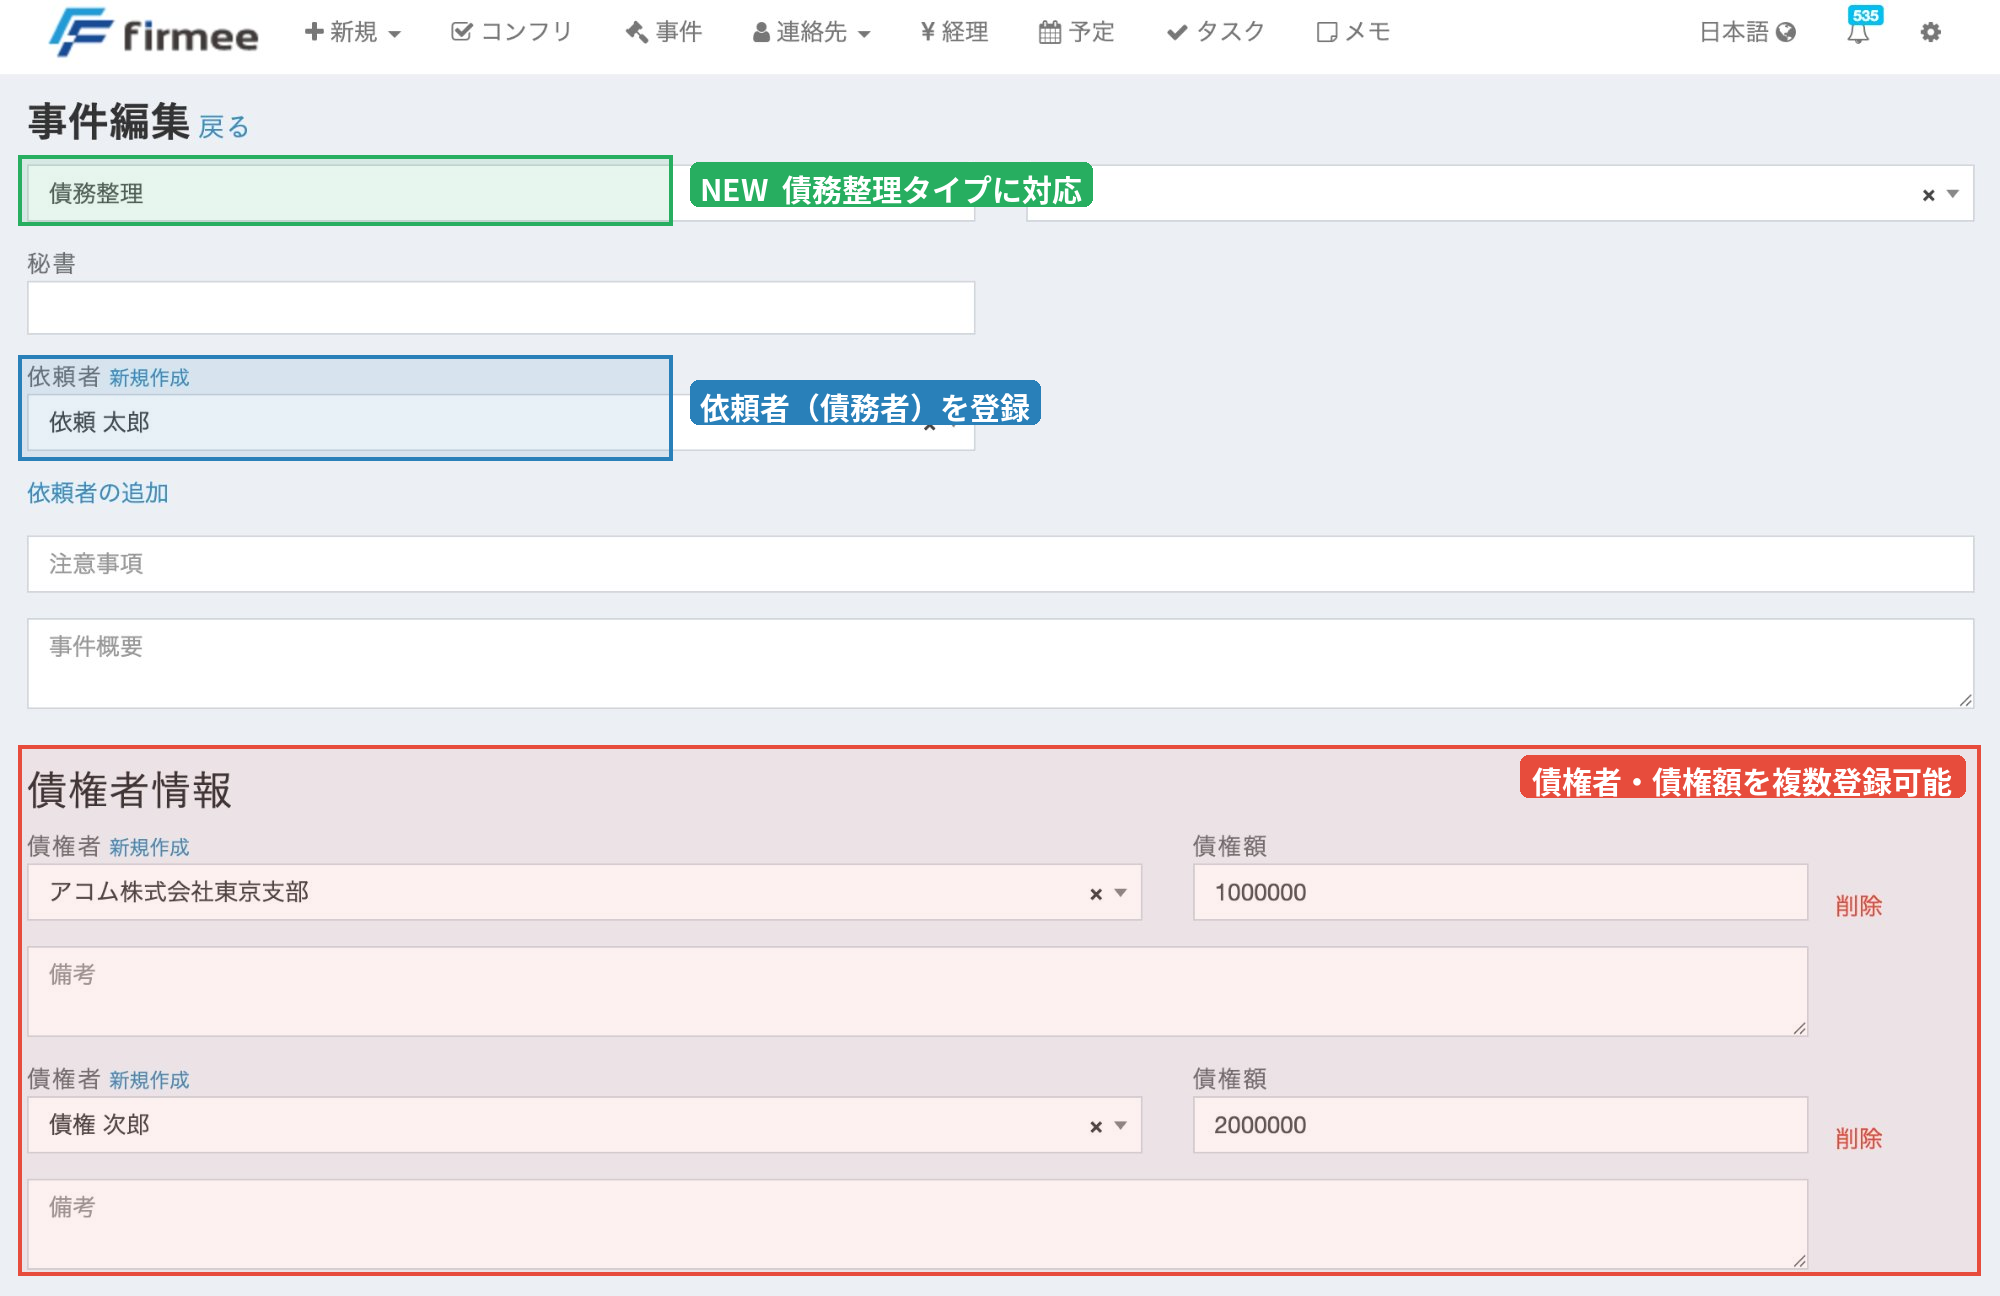
Task: Expand the 連絡先 menu
Action: tap(811, 32)
